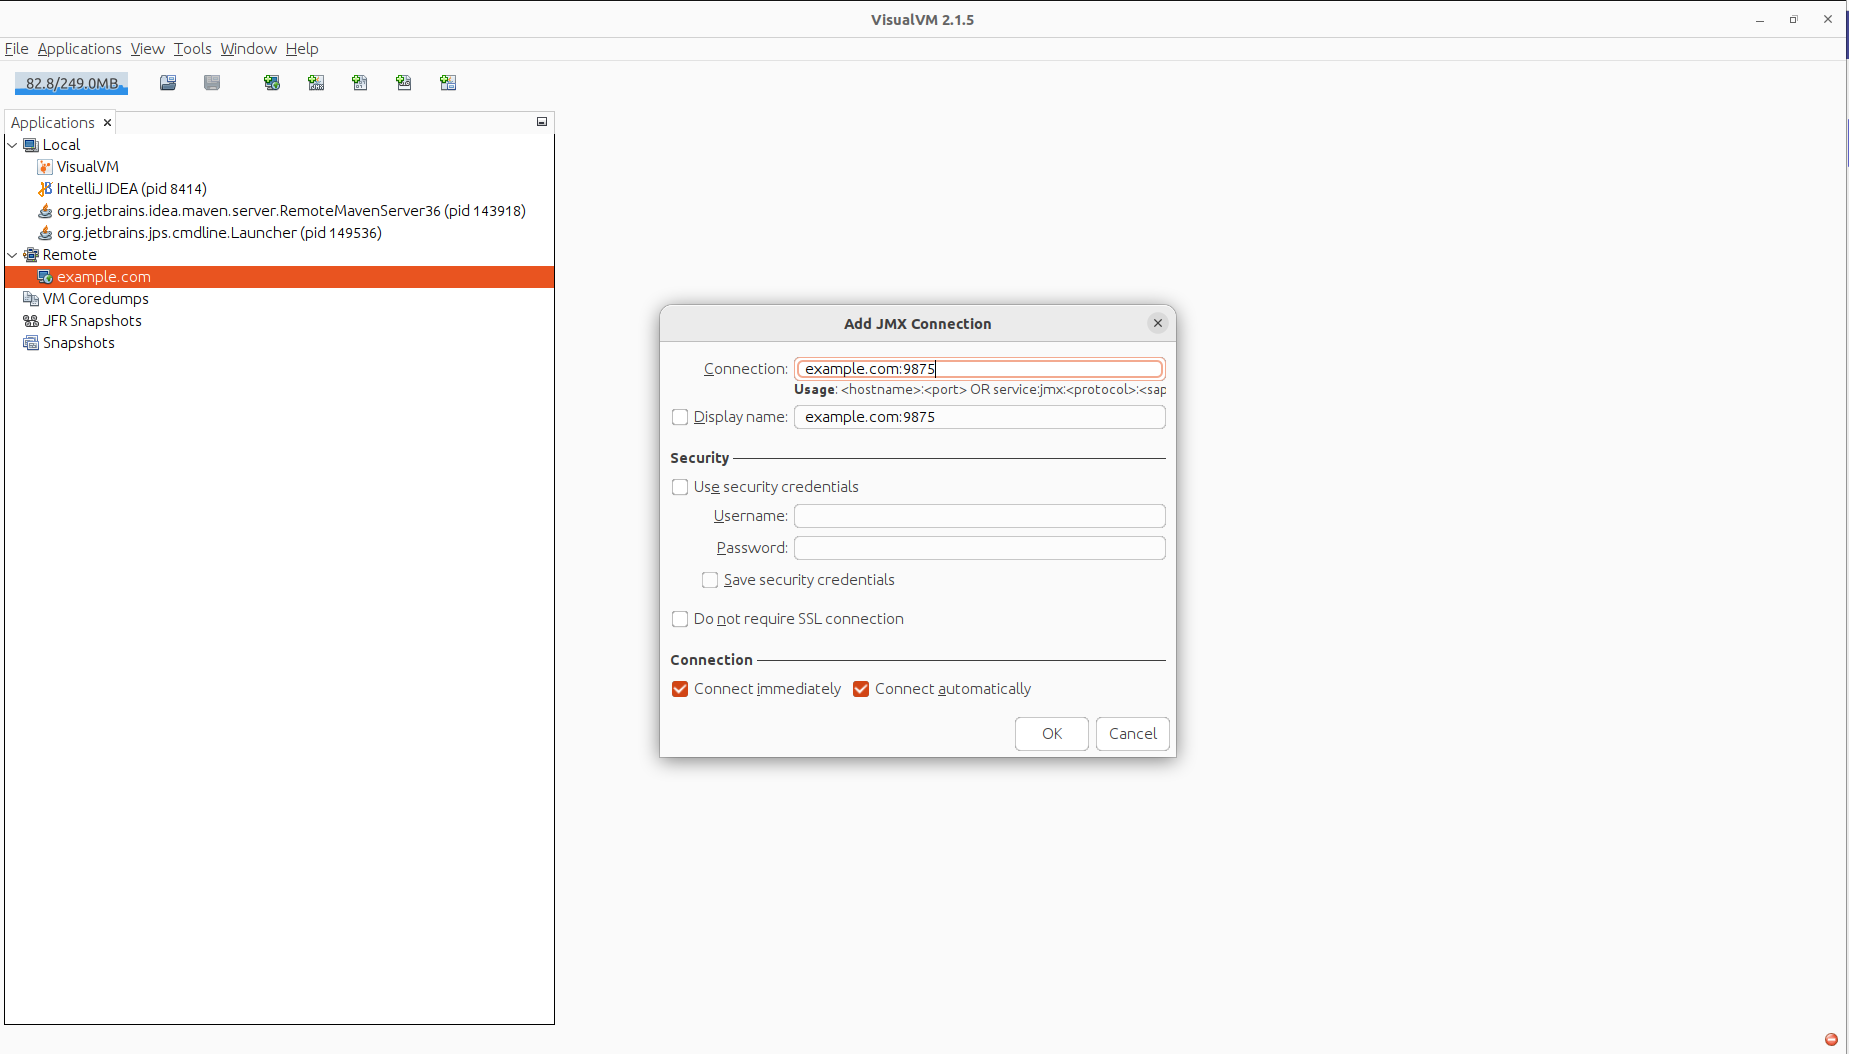1849x1054 pixels.
Task: Enable Use security credentials
Action: pyautogui.click(x=680, y=487)
